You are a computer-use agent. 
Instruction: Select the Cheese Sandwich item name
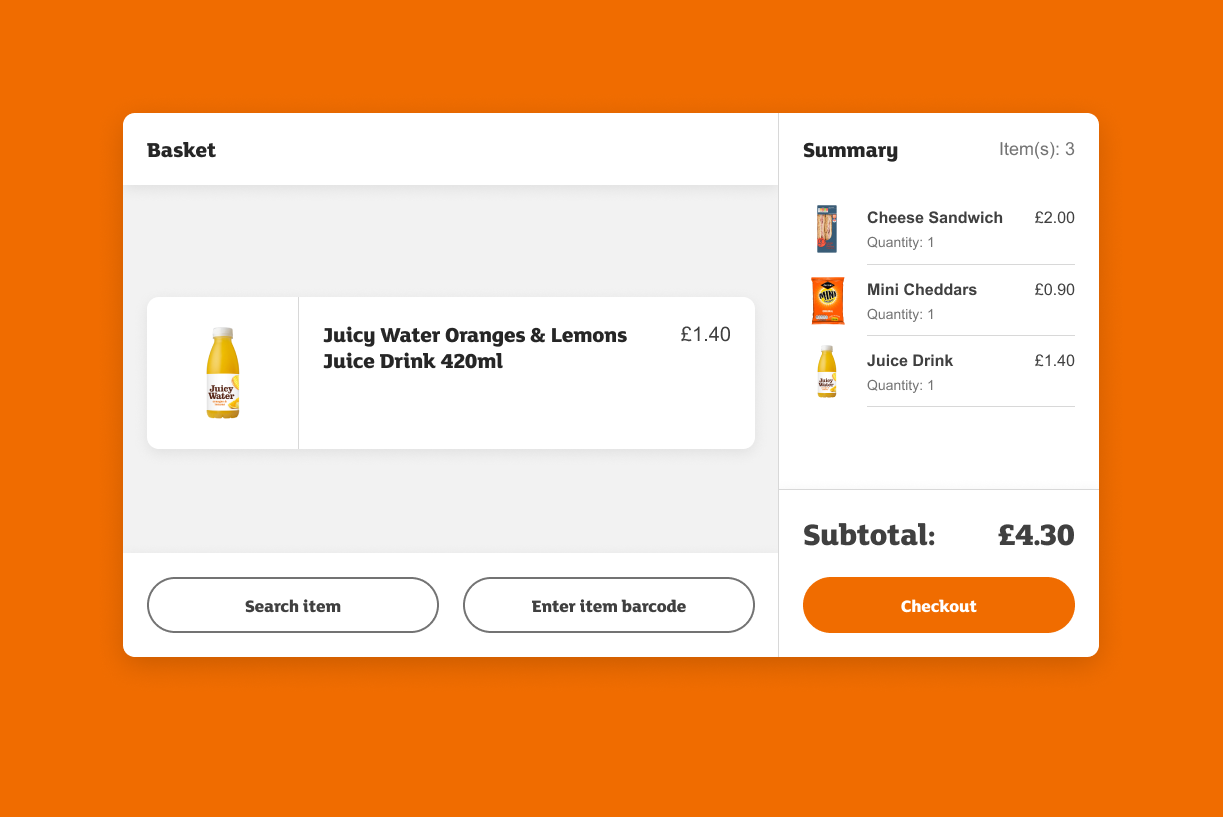tap(935, 218)
